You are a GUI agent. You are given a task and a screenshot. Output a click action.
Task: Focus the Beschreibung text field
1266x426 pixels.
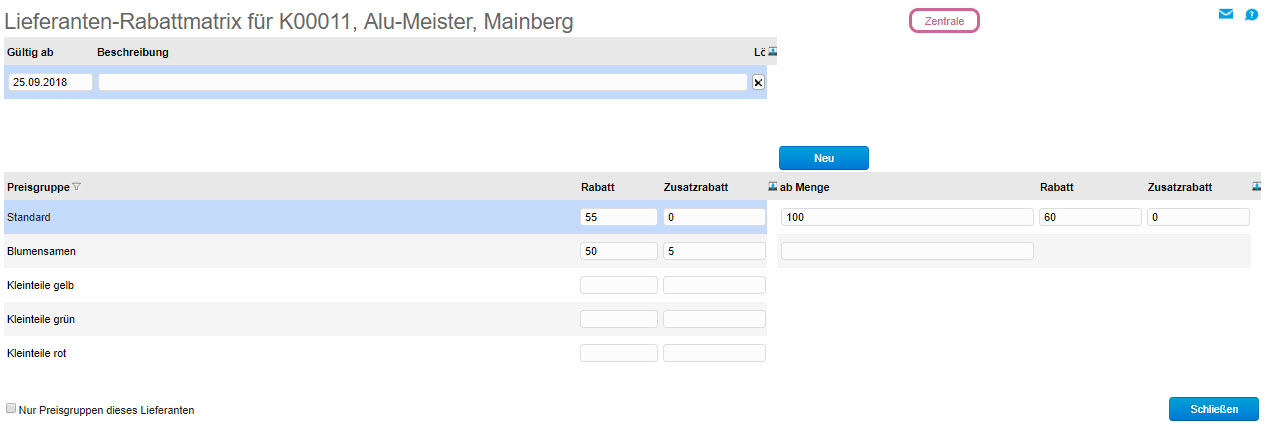(422, 83)
